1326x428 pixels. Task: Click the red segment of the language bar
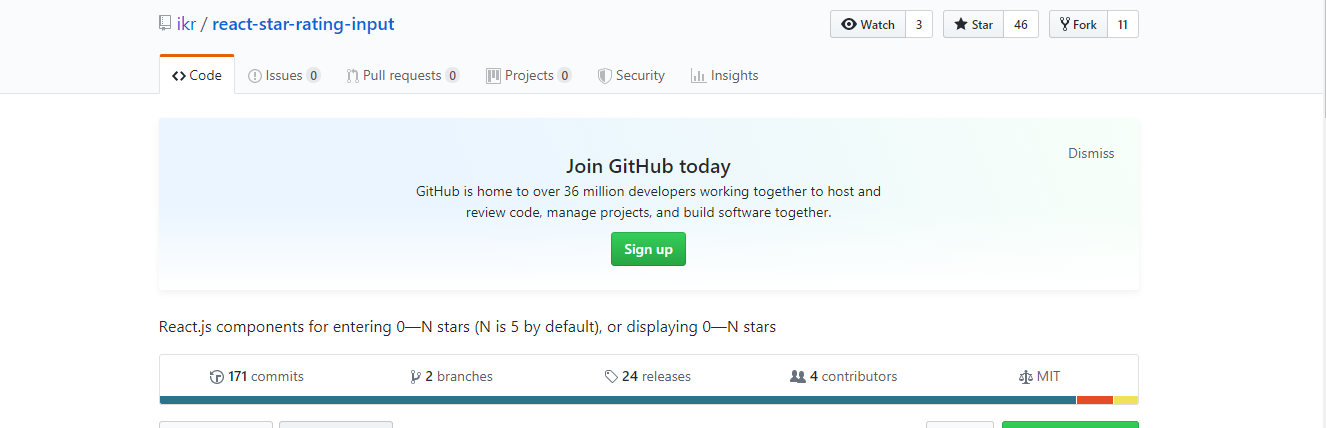(1095, 400)
